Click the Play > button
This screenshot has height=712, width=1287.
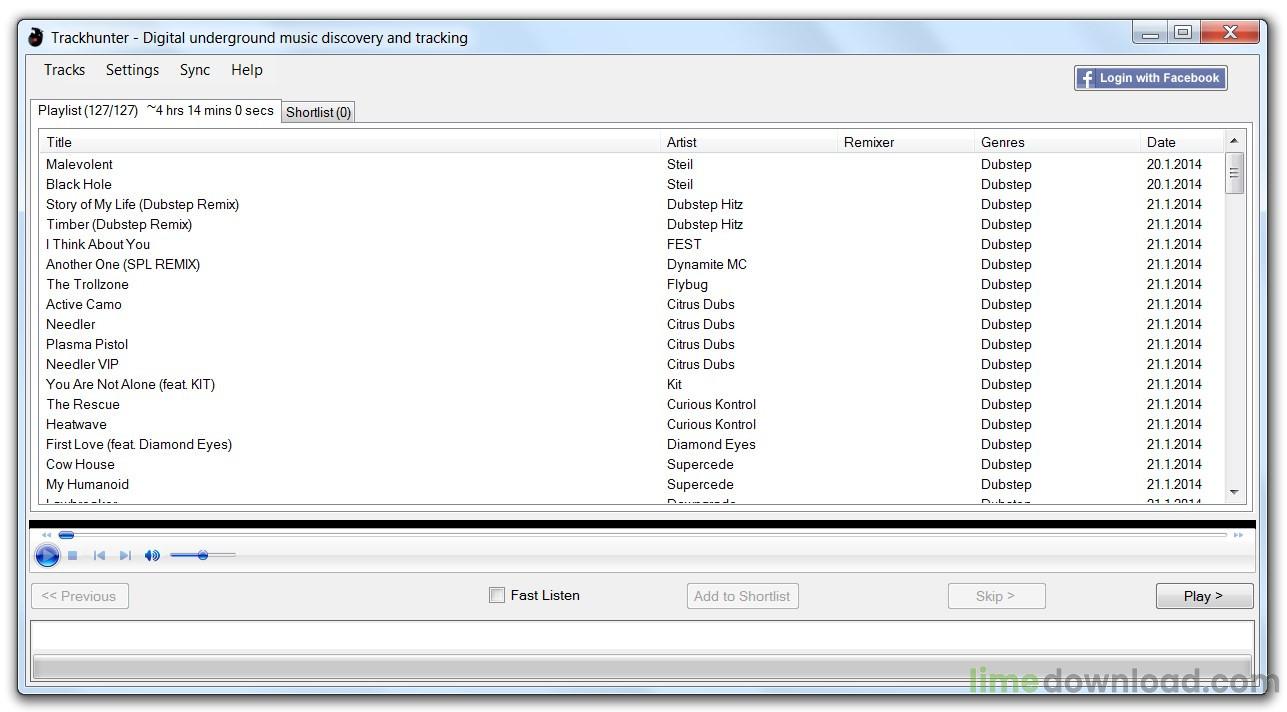point(1203,596)
